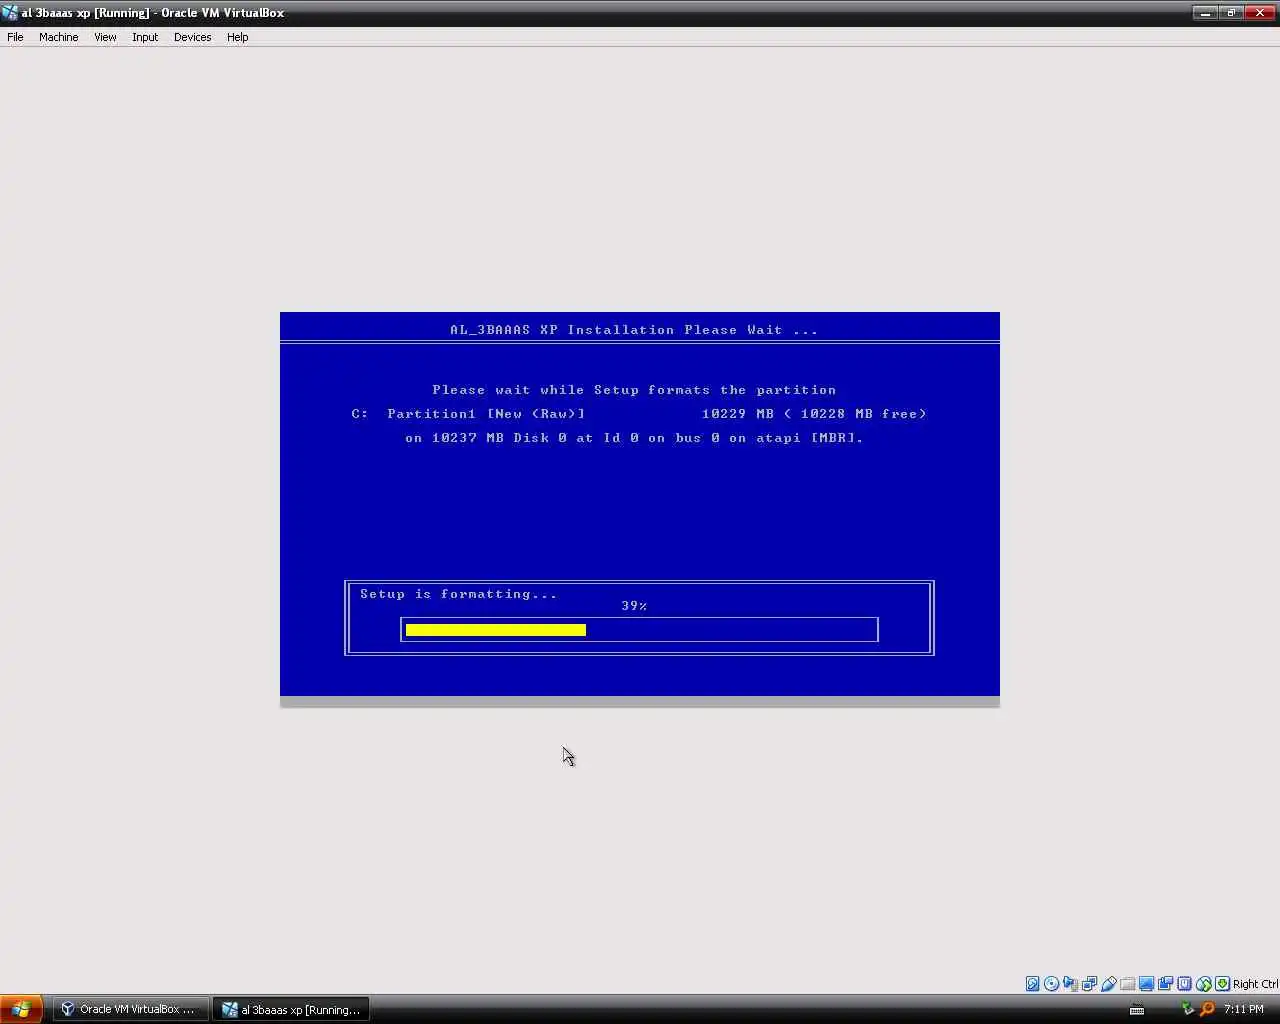Click the CPU virtualization indicator icon

(1184, 984)
